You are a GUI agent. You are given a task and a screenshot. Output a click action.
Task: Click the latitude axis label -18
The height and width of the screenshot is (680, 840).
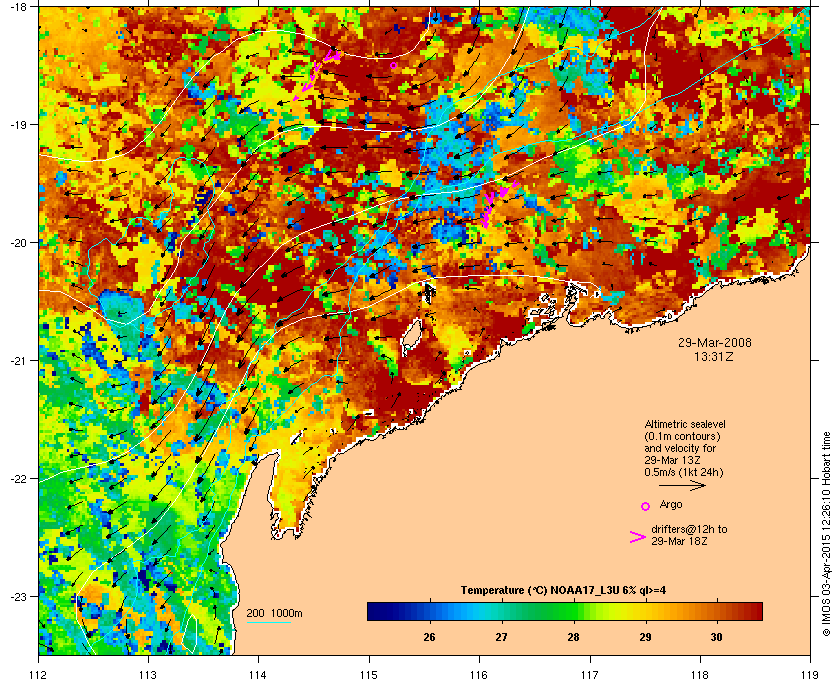(18, 6)
